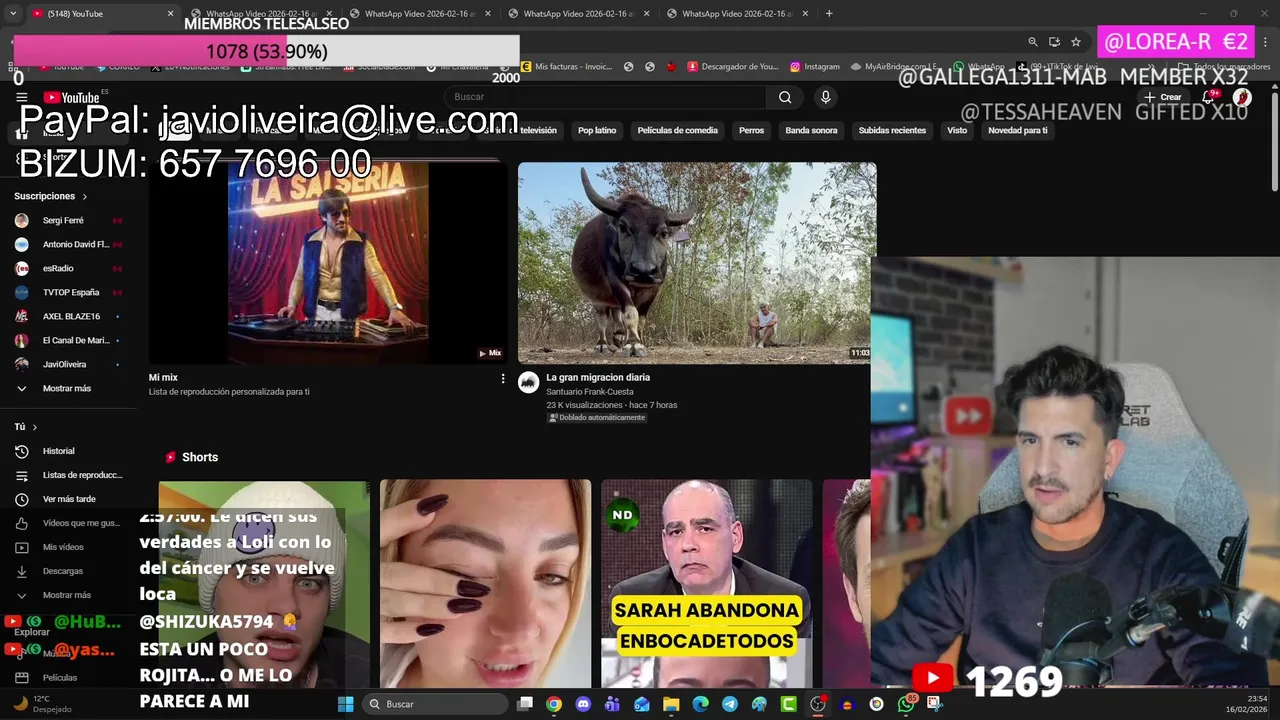Screen dimensions: 1280x720
Task: Open Listas de reproducción in sidebar
Action: pos(68,475)
